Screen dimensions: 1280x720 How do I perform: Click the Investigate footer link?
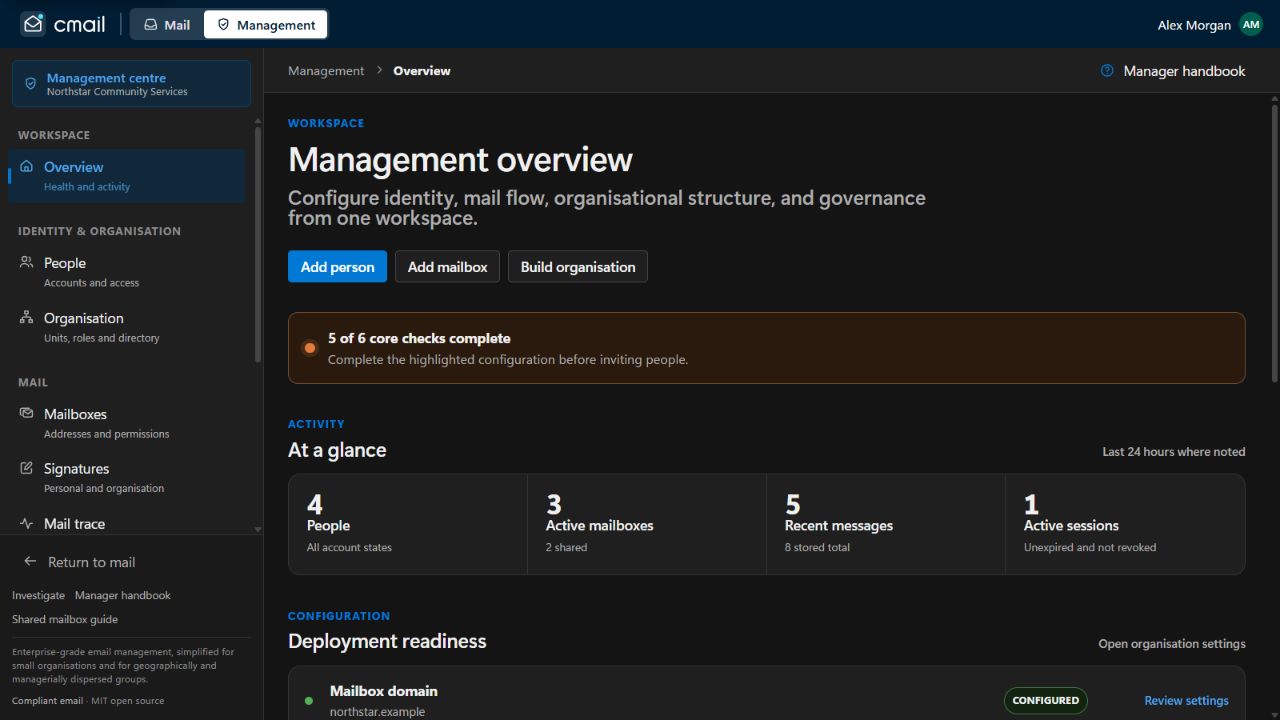click(38, 595)
